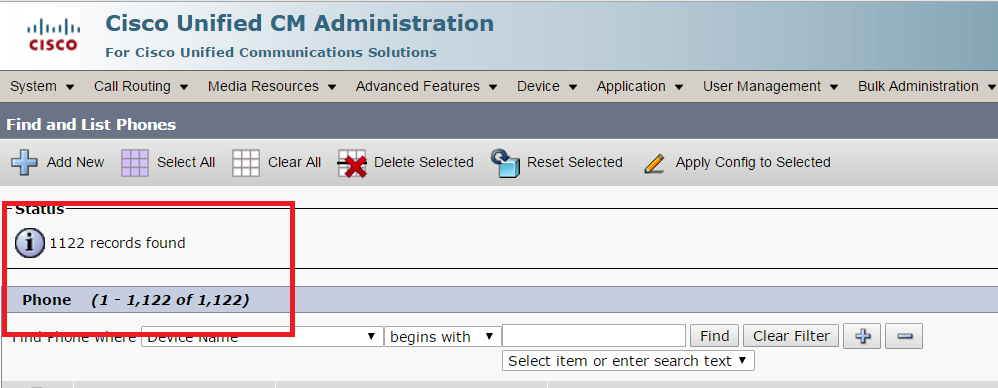Open the Media Resources menu
Viewport: 998px width, 388px height.
click(x=272, y=87)
